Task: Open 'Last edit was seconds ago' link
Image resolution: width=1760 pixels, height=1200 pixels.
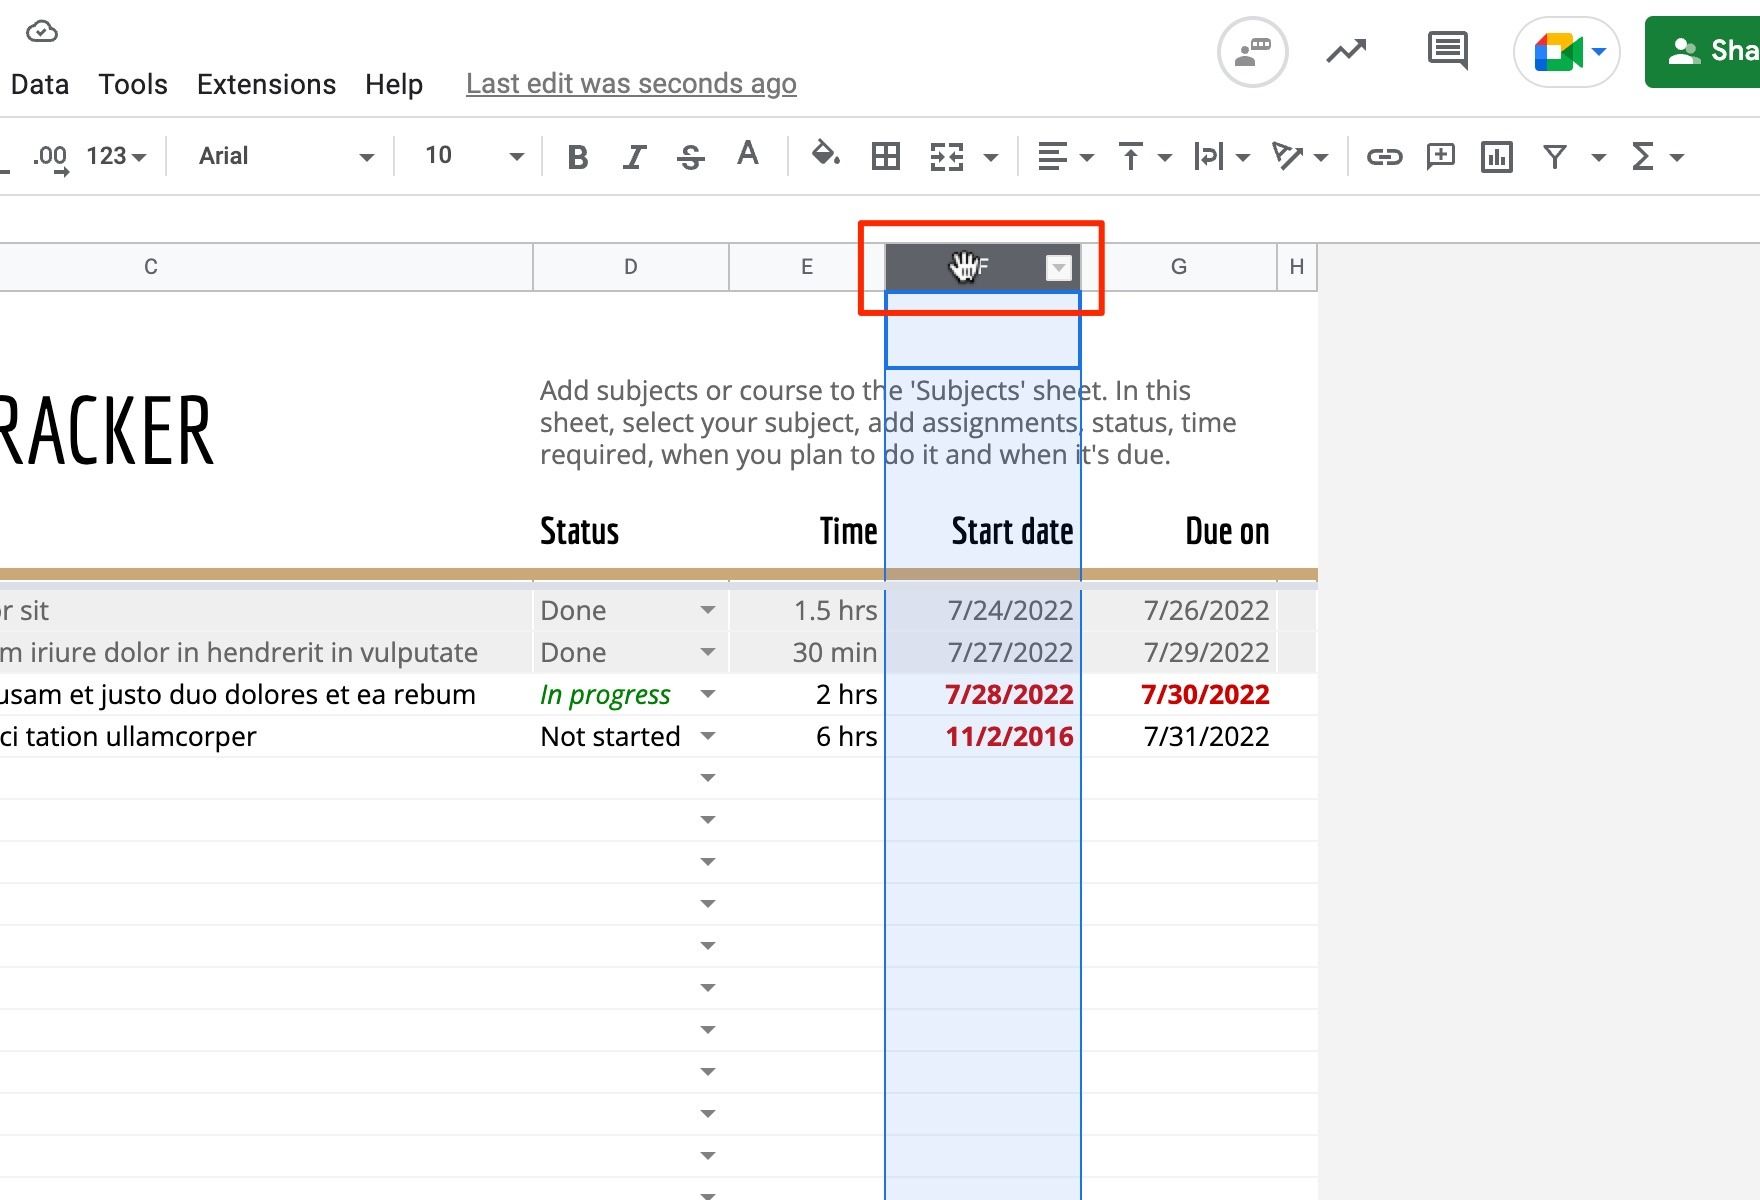Action: click(x=631, y=84)
